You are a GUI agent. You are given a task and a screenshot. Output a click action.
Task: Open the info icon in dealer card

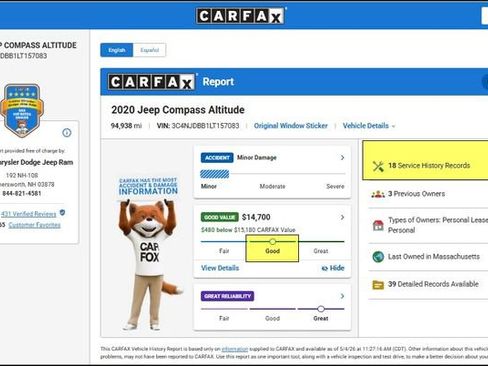(67, 133)
